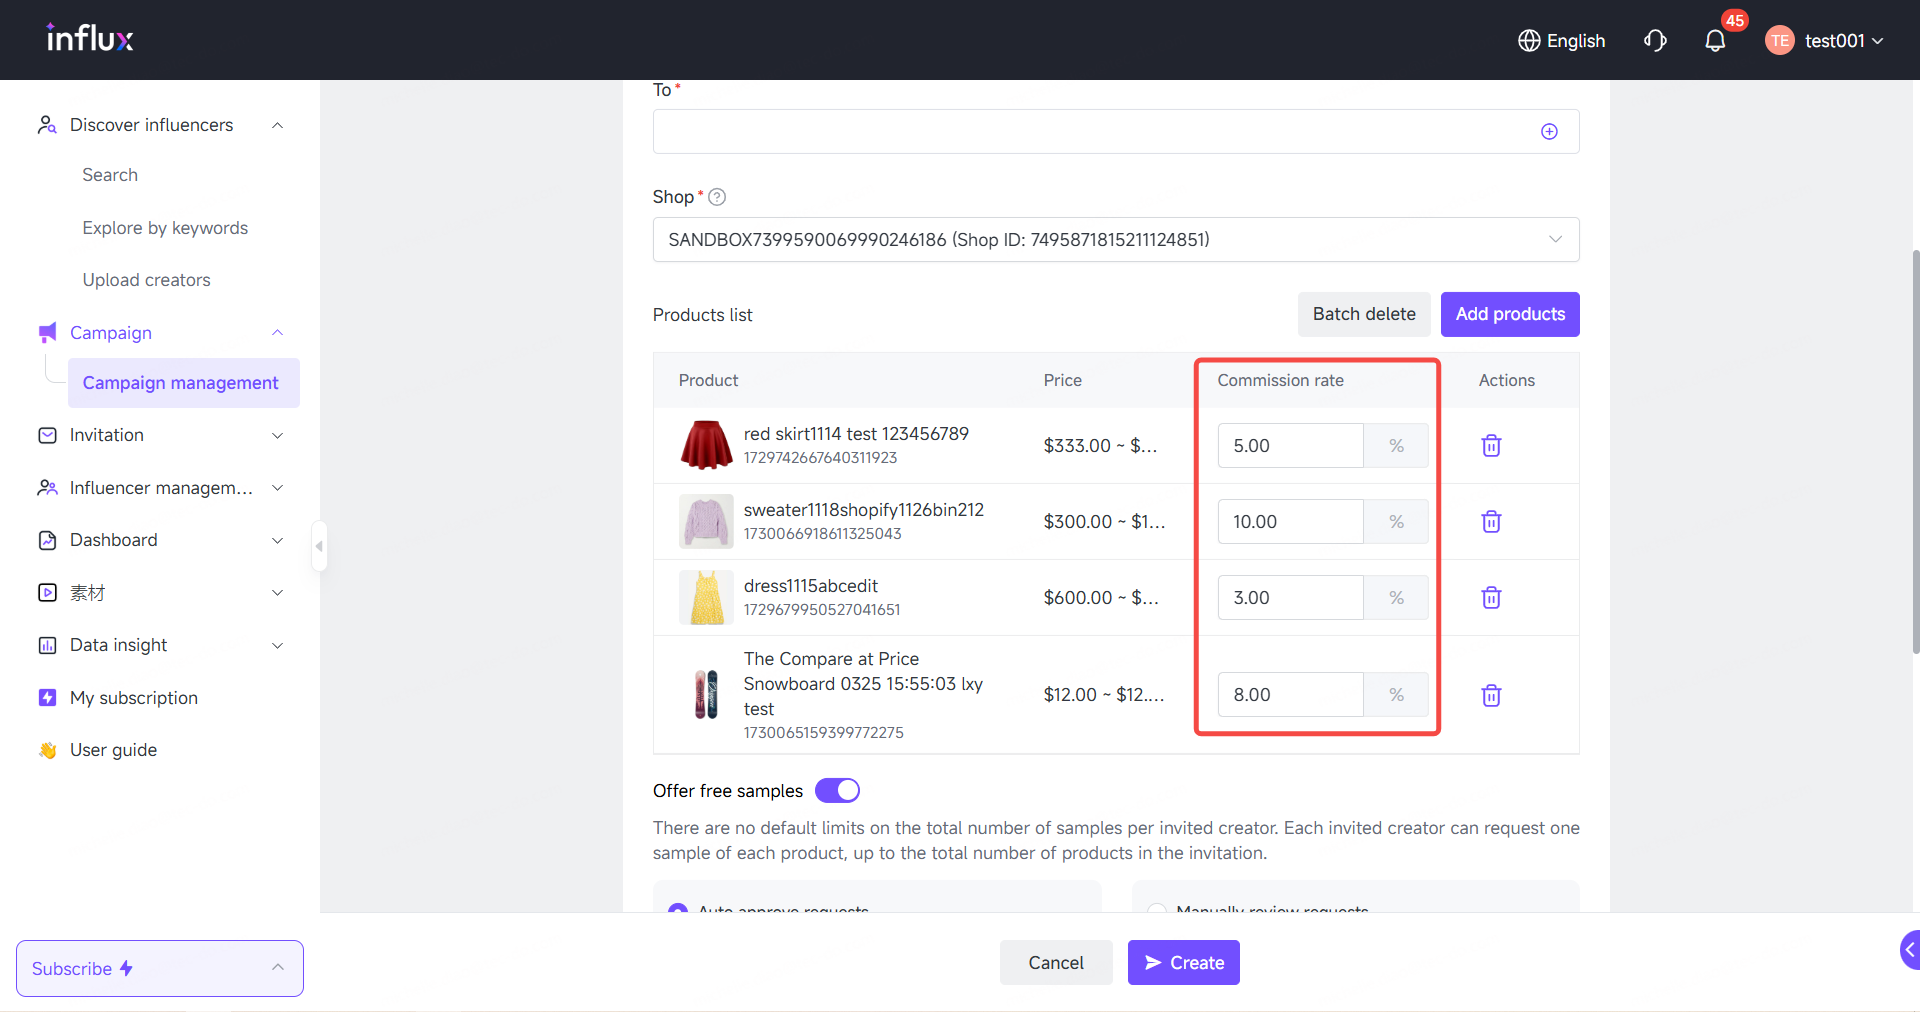Collapse the sidebar using the edge handle
This screenshot has height=1012, width=1920.
click(319, 546)
